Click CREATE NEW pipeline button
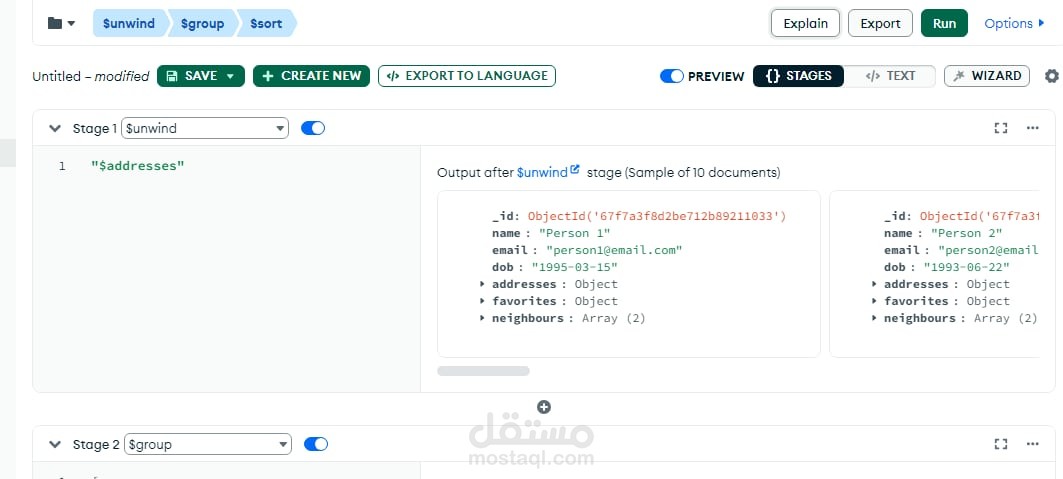This screenshot has width=1063, height=479. point(311,76)
